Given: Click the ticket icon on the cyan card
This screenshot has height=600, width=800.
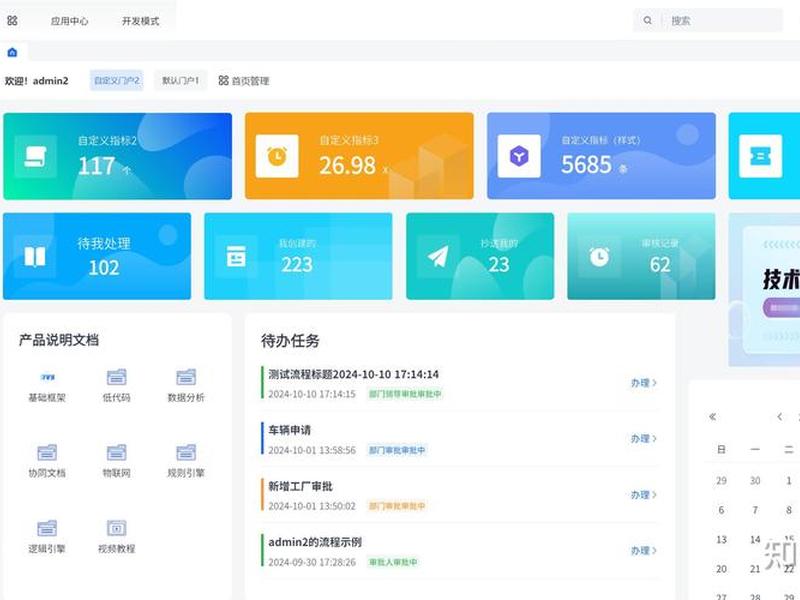Looking at the screenshot, I should tap(760, 156).
